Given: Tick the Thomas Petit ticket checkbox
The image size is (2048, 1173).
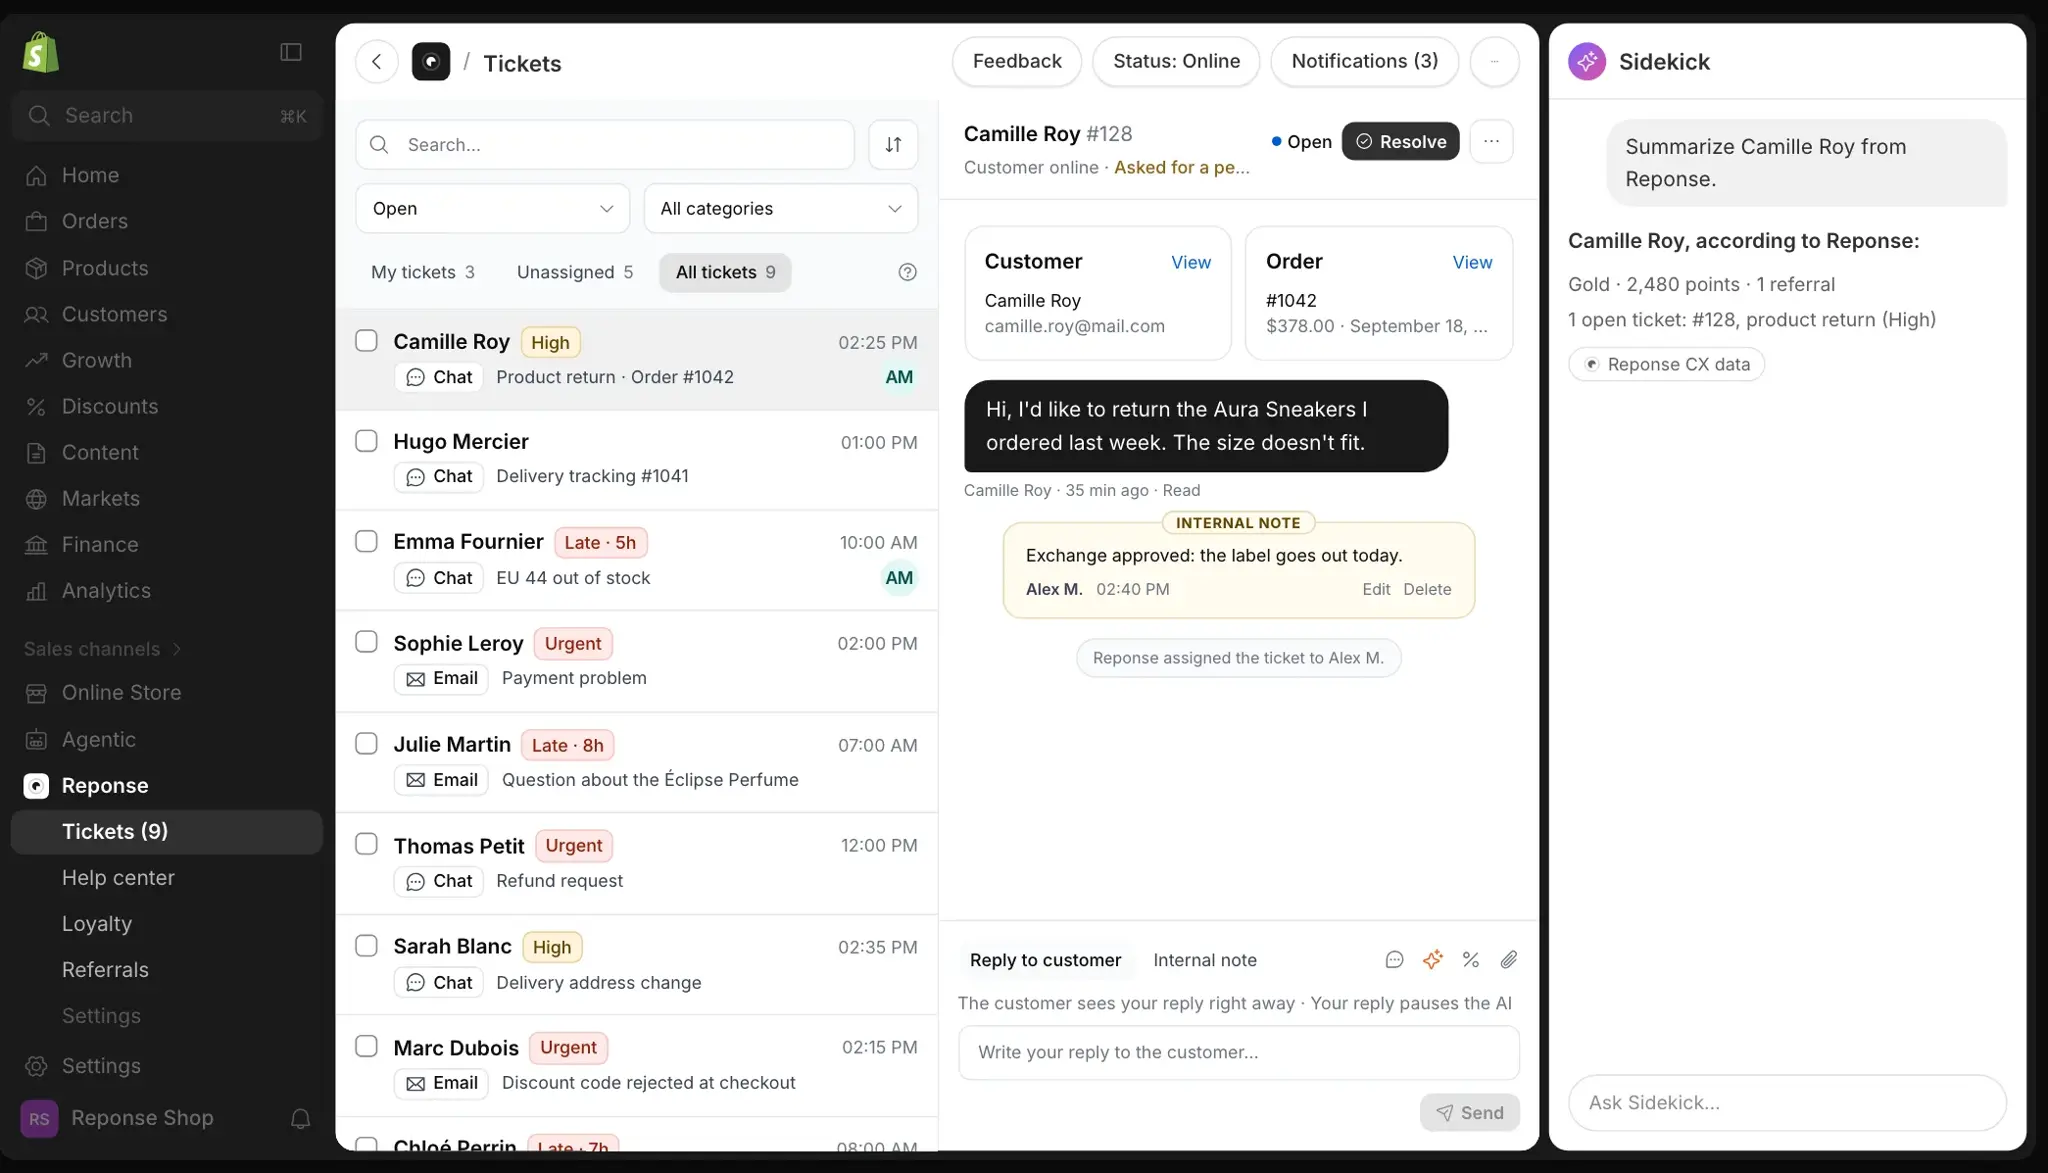Looking at the screenshot, I should pyautogui.click(x=366, y=844).
